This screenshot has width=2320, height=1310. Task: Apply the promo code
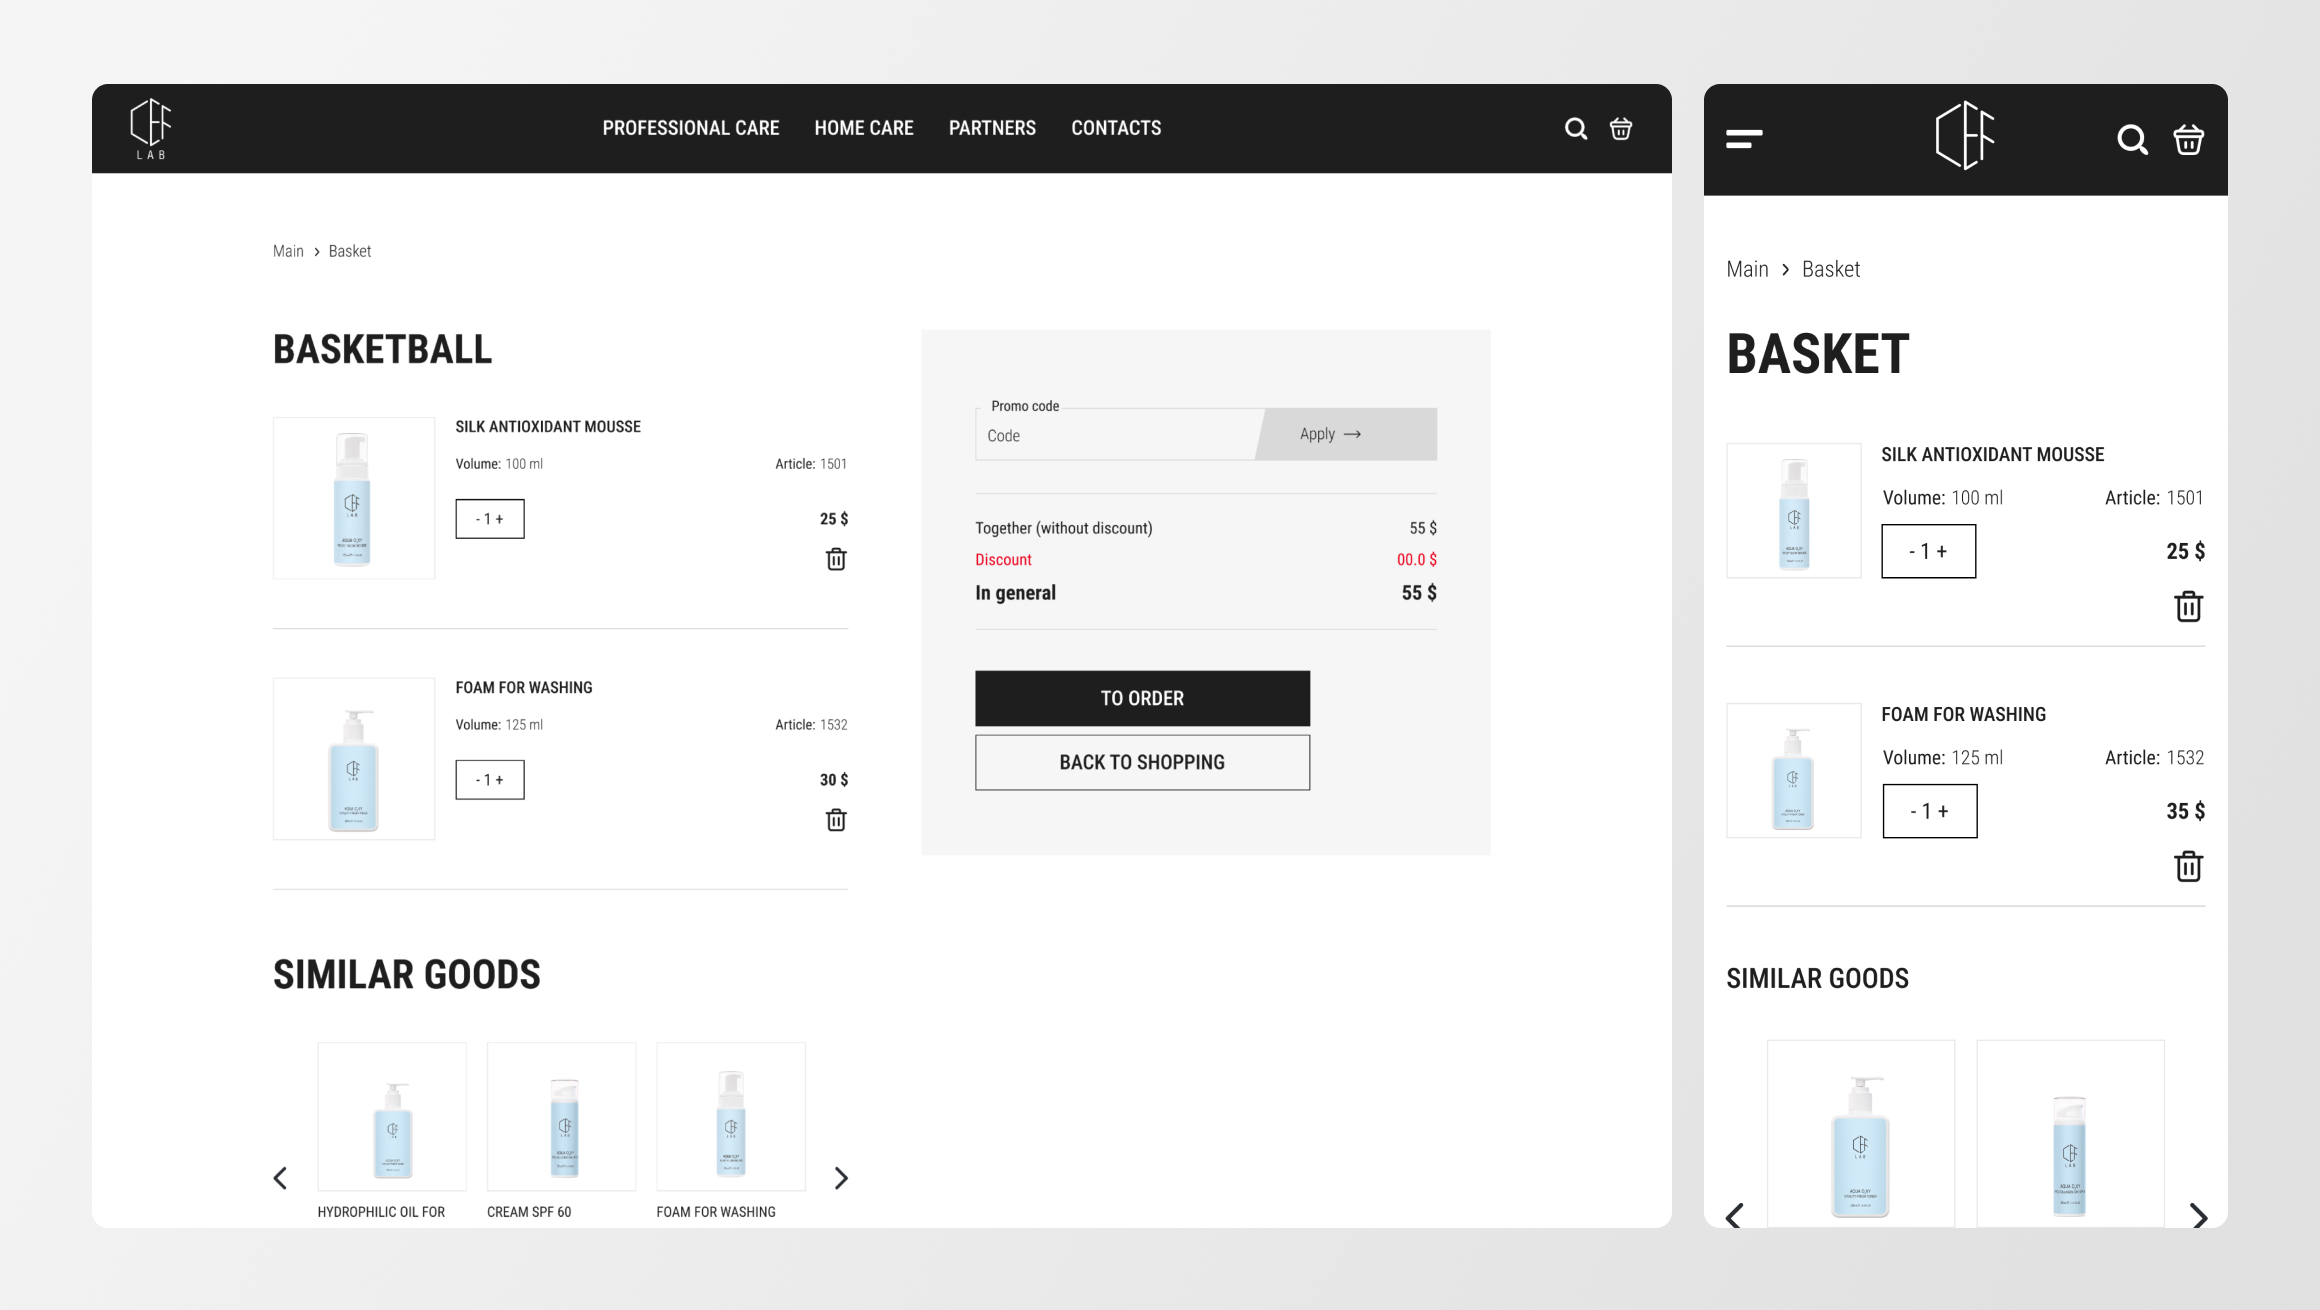1346,434
